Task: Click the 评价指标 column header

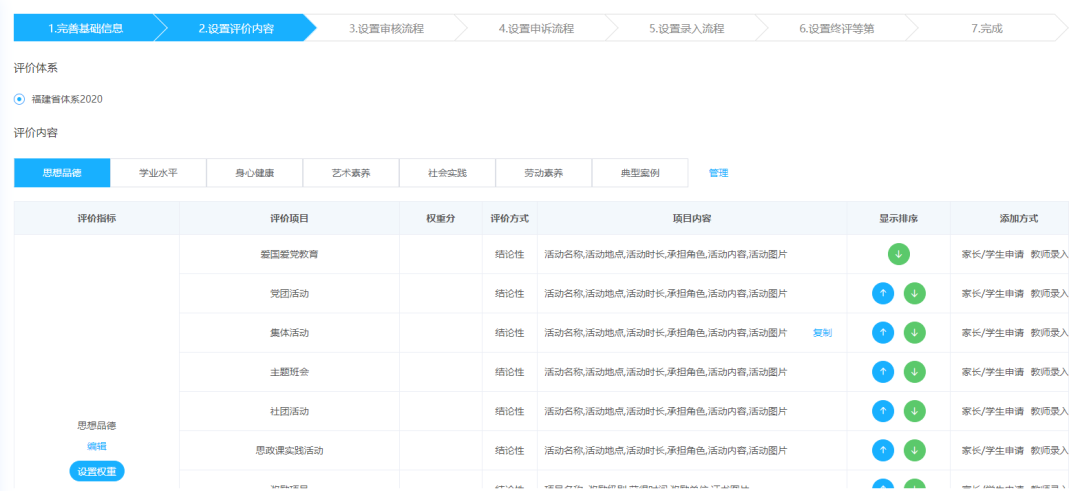Action: coord(96,218)
